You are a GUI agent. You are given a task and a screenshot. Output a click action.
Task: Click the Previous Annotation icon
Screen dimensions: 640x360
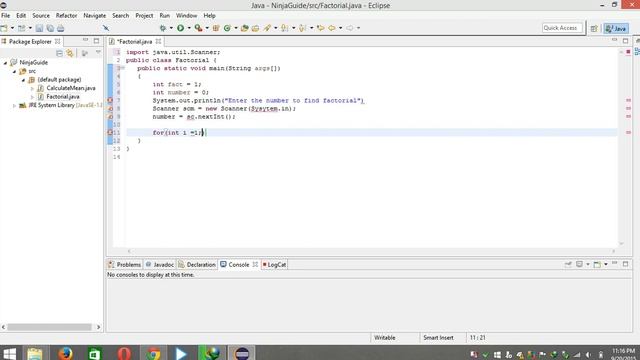302,28
